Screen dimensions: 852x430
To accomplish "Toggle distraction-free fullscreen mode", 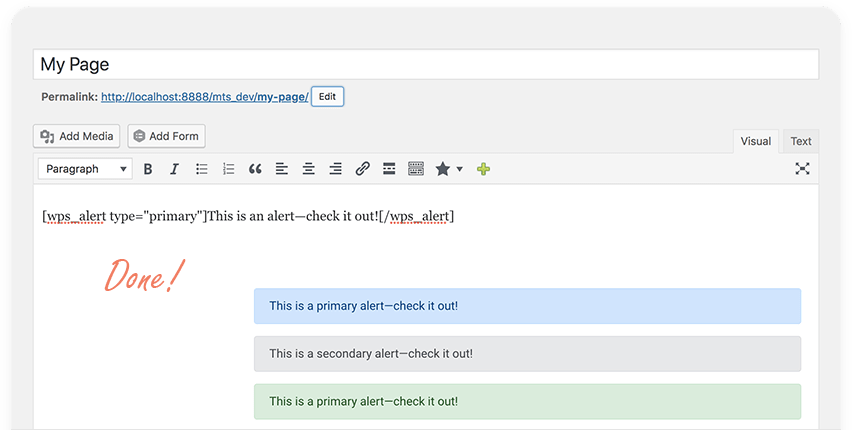I will 802,169.
